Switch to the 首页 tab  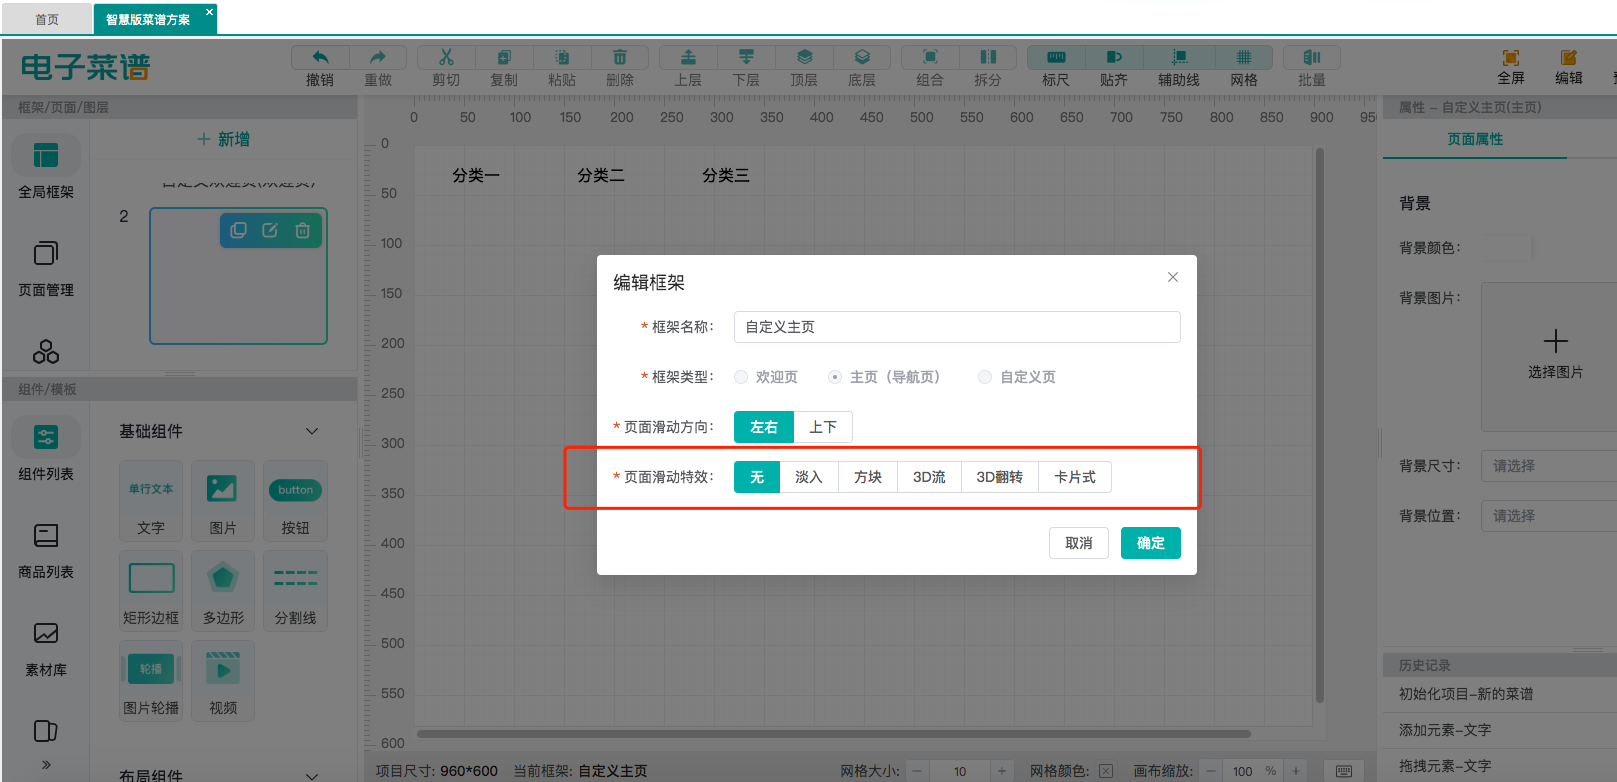point(47,20)
